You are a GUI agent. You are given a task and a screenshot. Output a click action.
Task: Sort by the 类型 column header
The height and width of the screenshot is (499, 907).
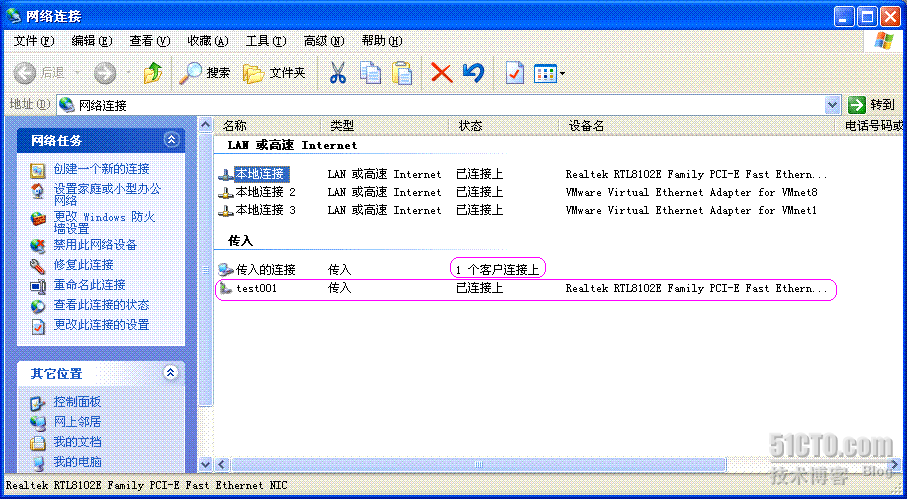[384, 125]
